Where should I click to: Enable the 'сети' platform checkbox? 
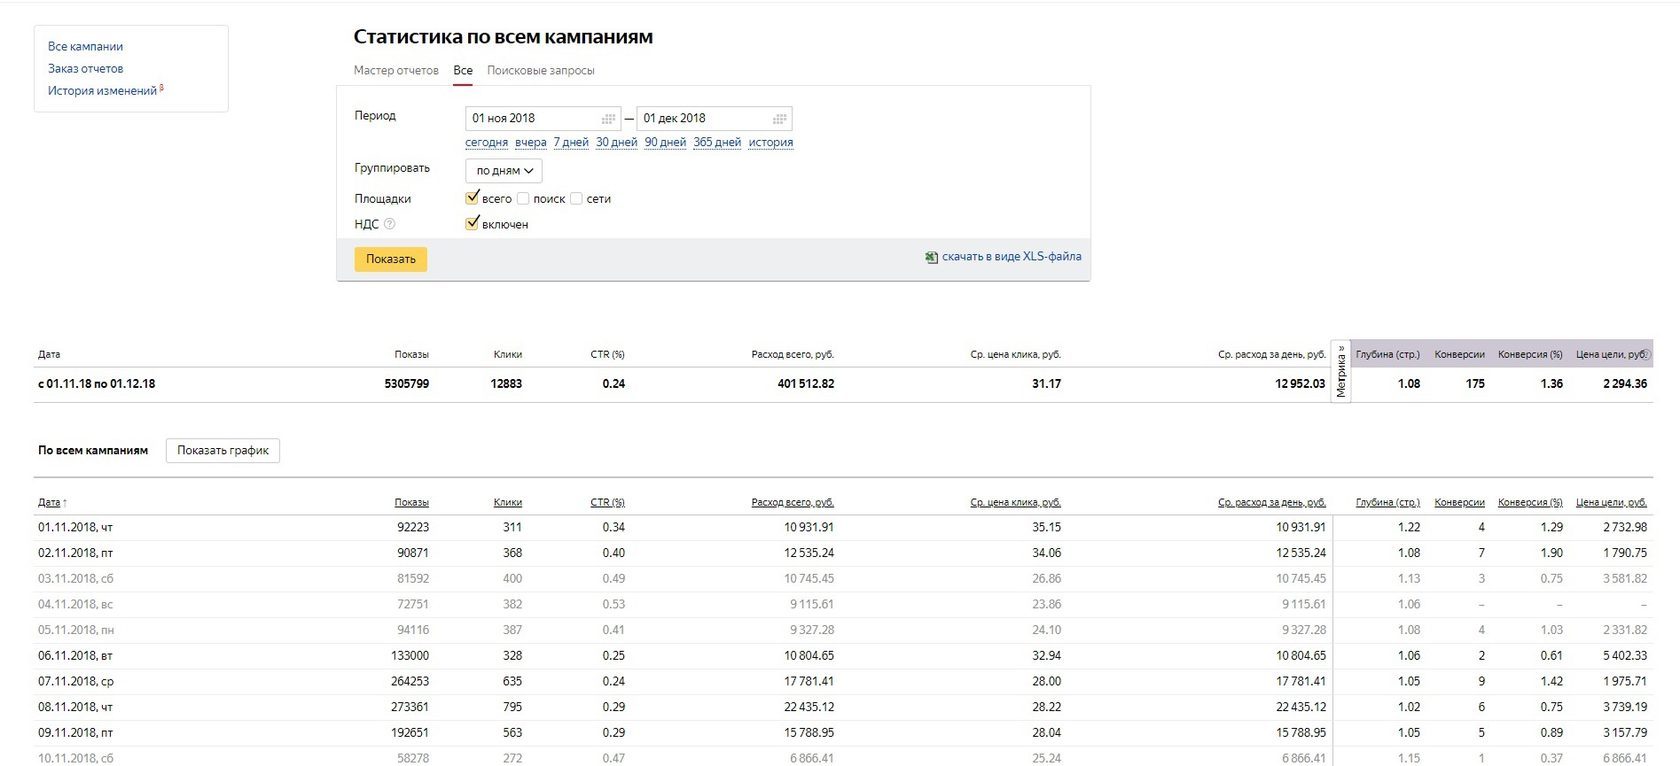[576, 199]
